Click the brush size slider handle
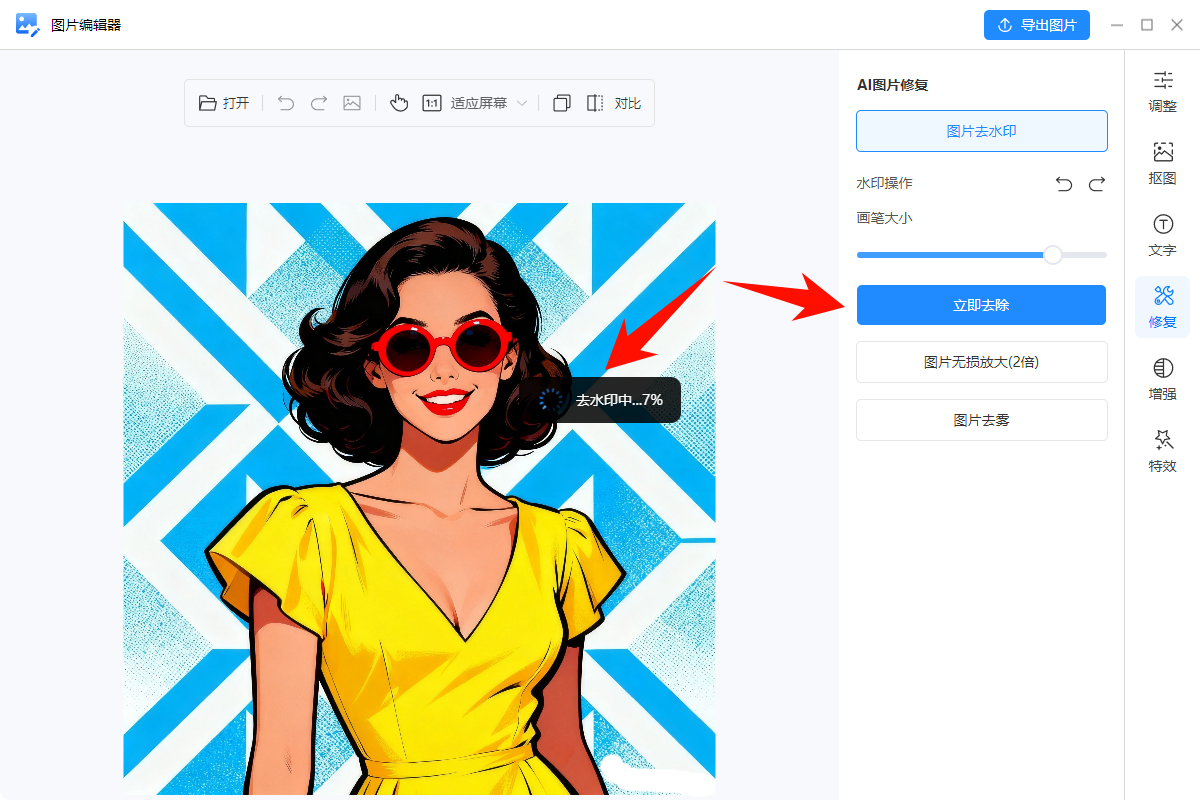 coord(1052,255)
